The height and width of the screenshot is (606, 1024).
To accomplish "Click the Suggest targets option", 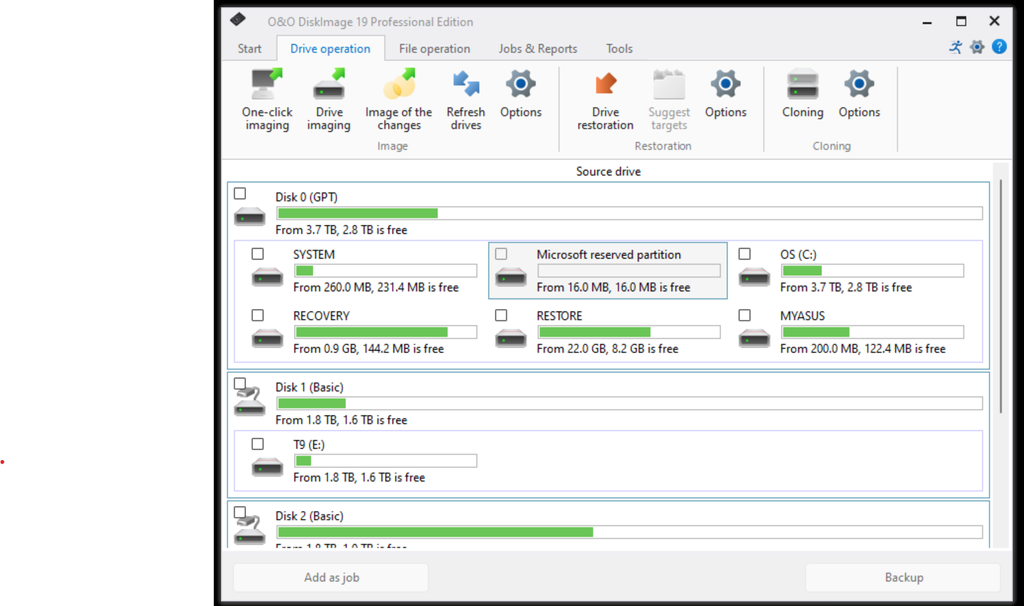I will click(x=668, y=98).
